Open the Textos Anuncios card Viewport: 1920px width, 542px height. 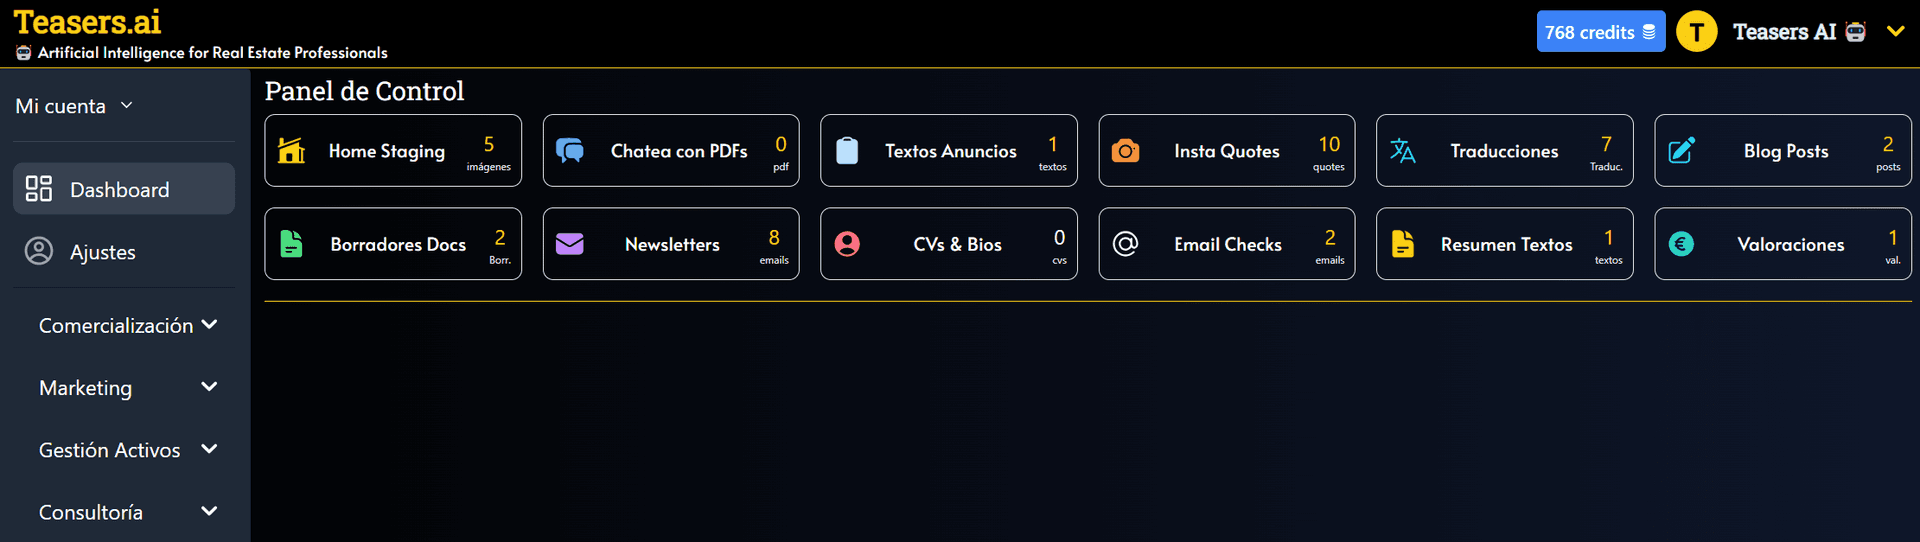pyautogui.click(x=948, y=151)
